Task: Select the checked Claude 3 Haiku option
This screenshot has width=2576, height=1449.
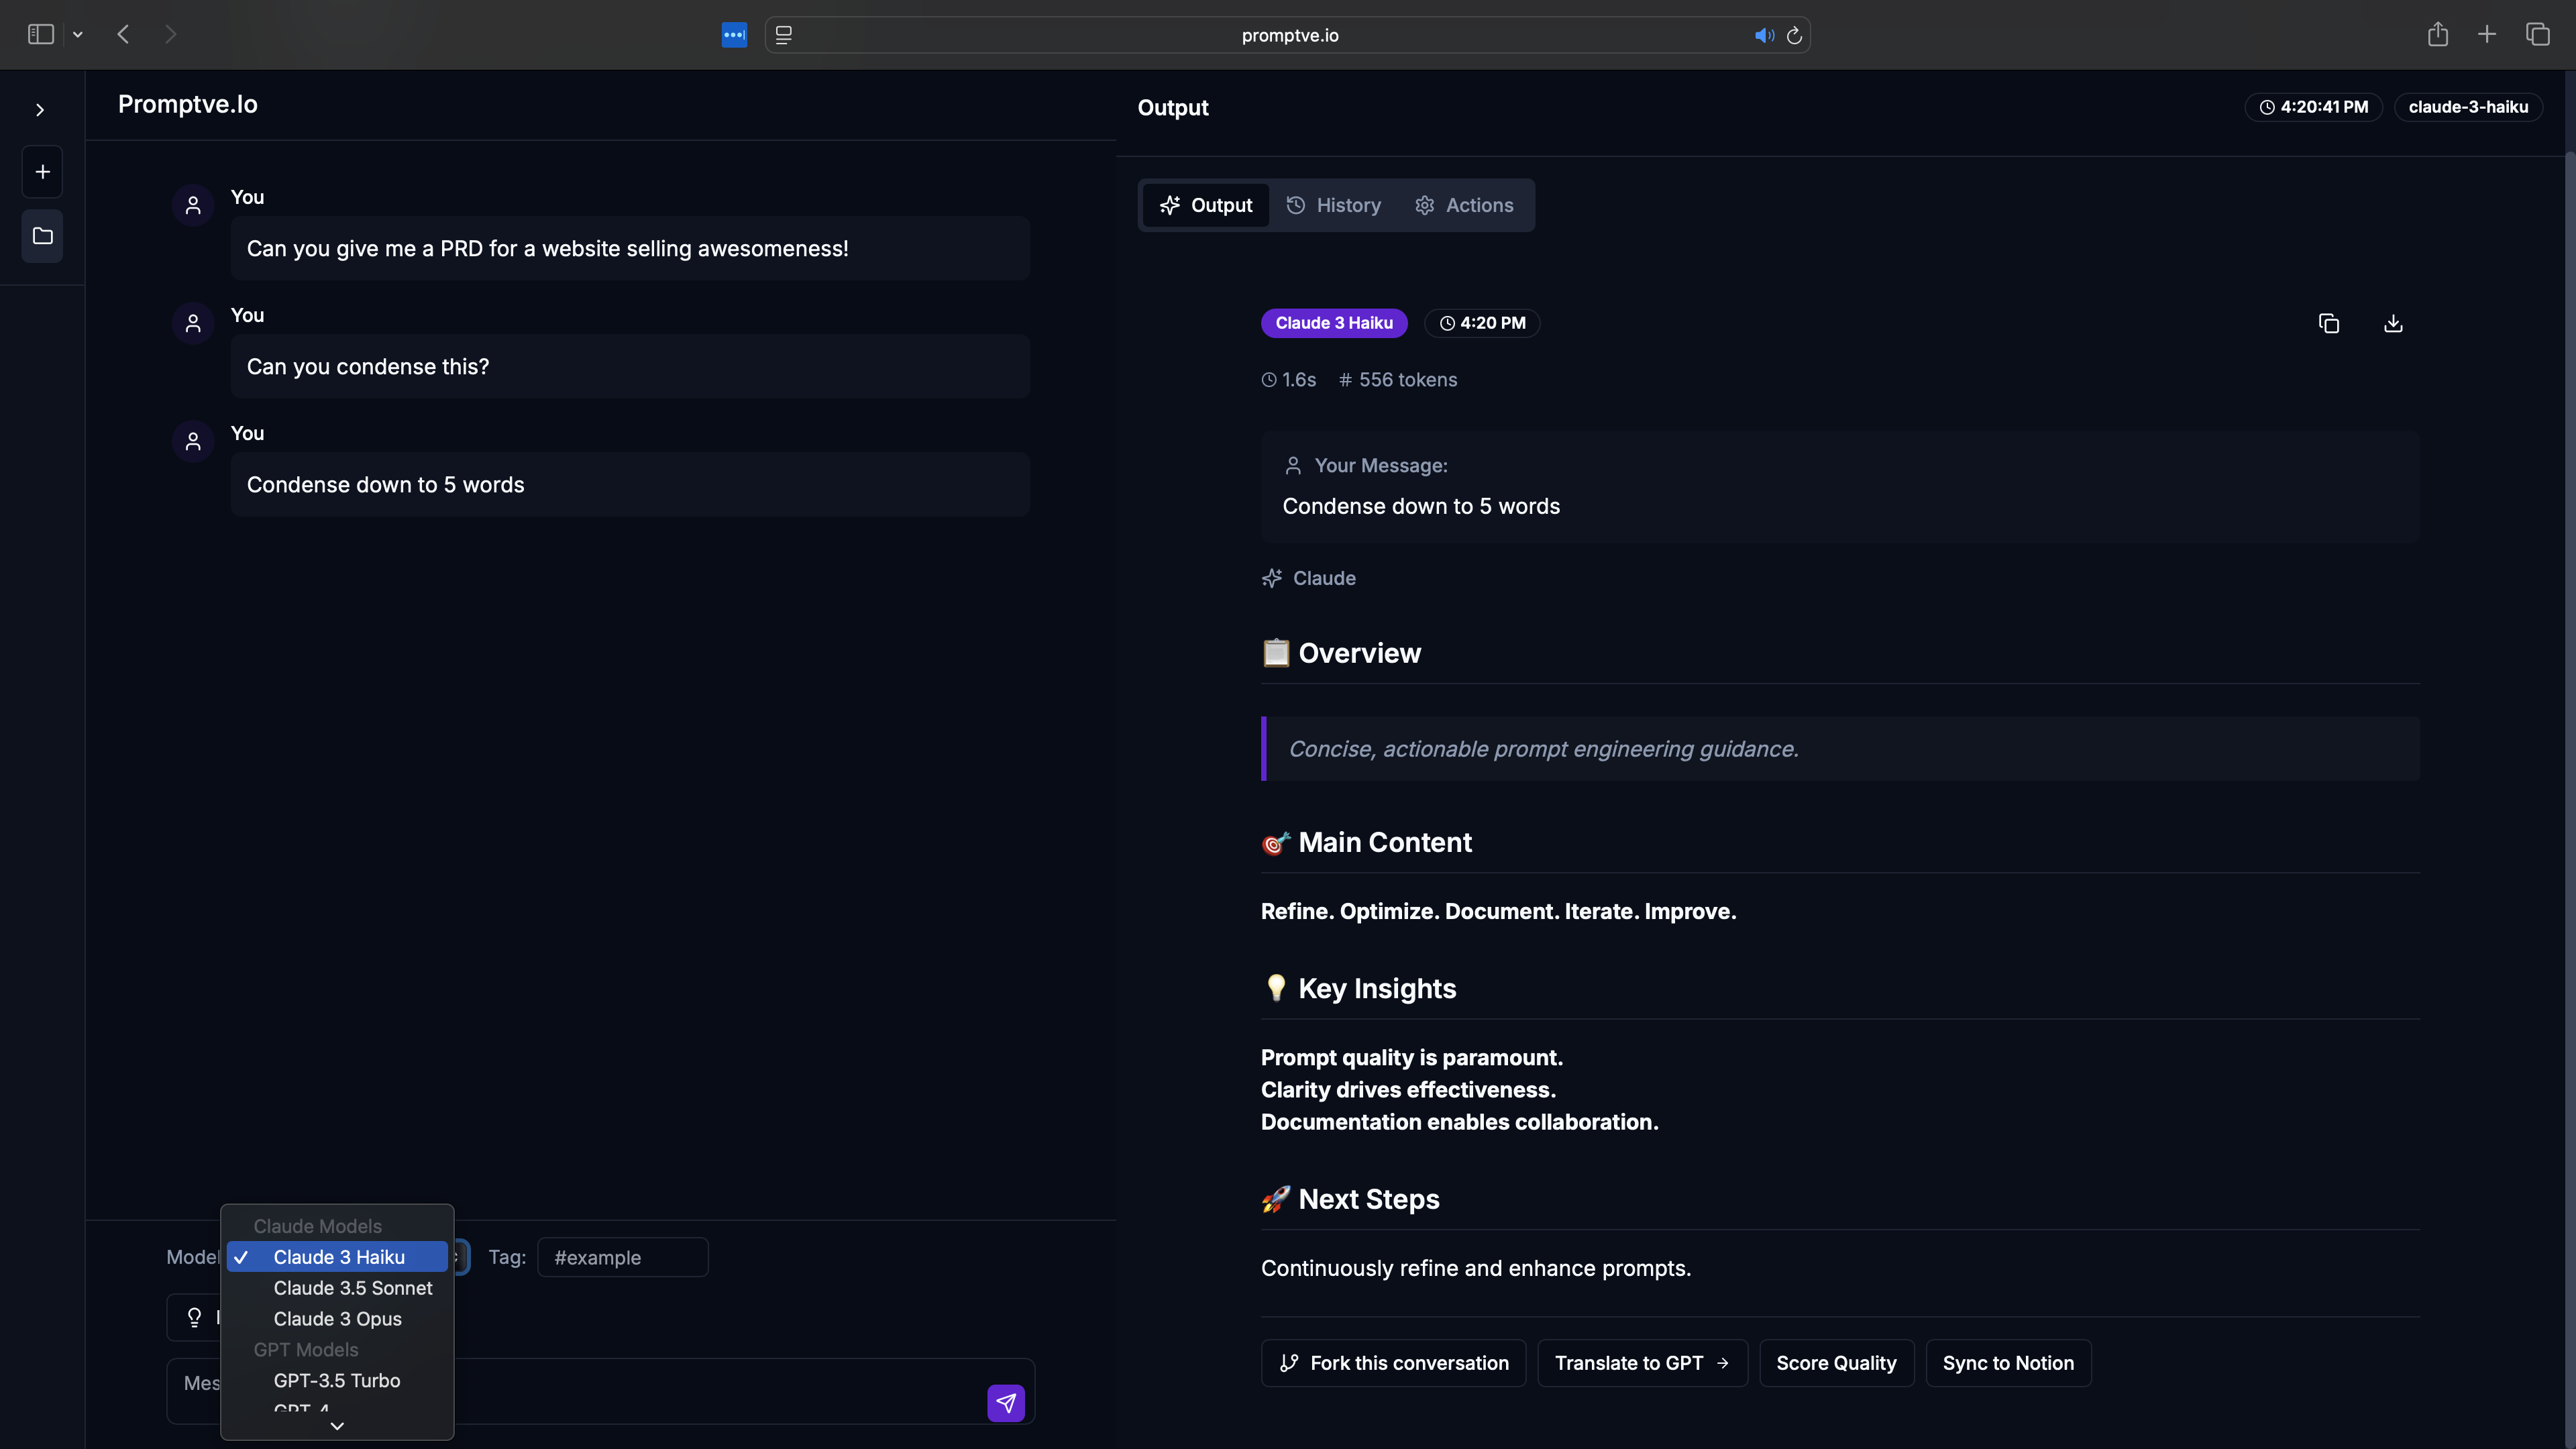Action: [338, 1257]
